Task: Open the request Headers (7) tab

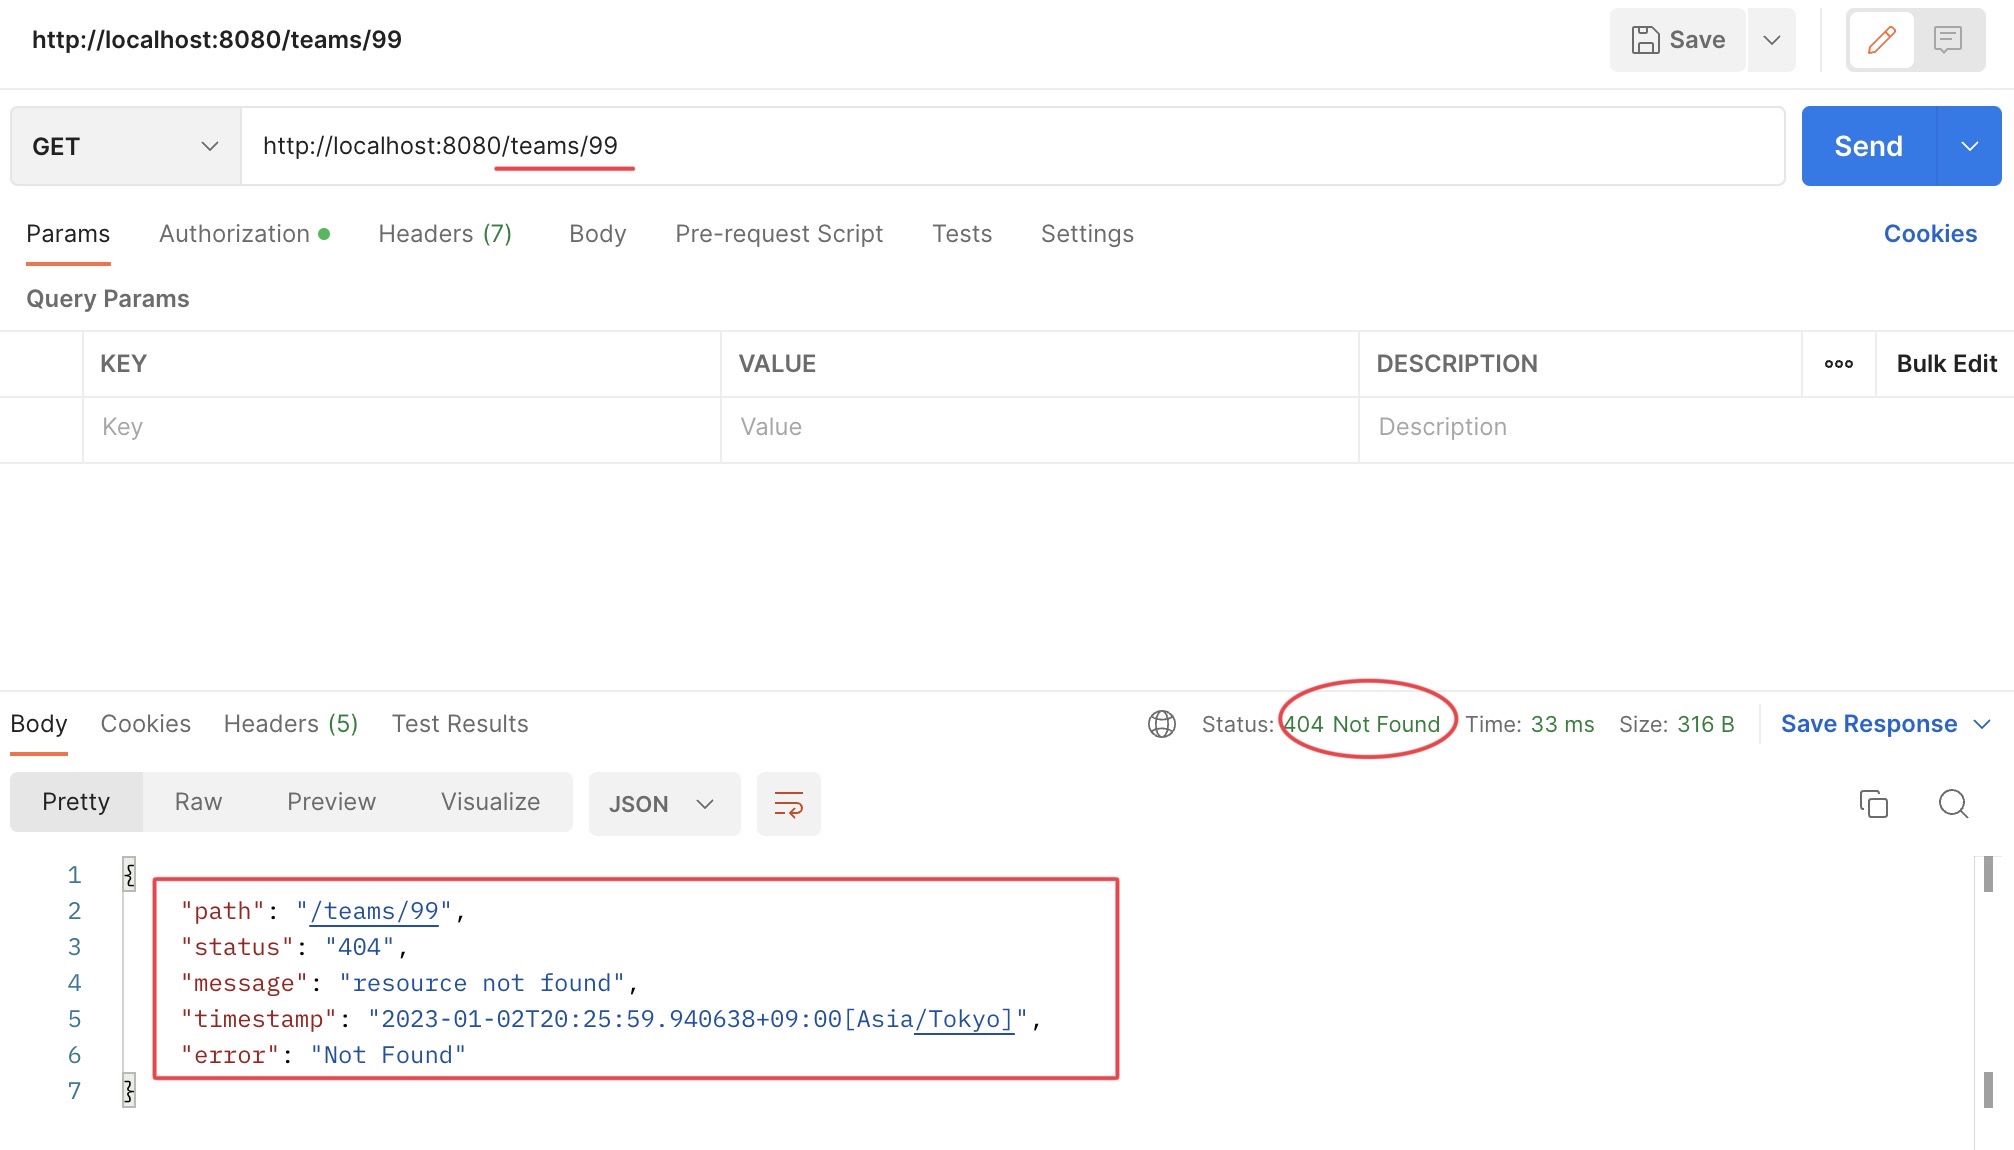Action: 444,234
